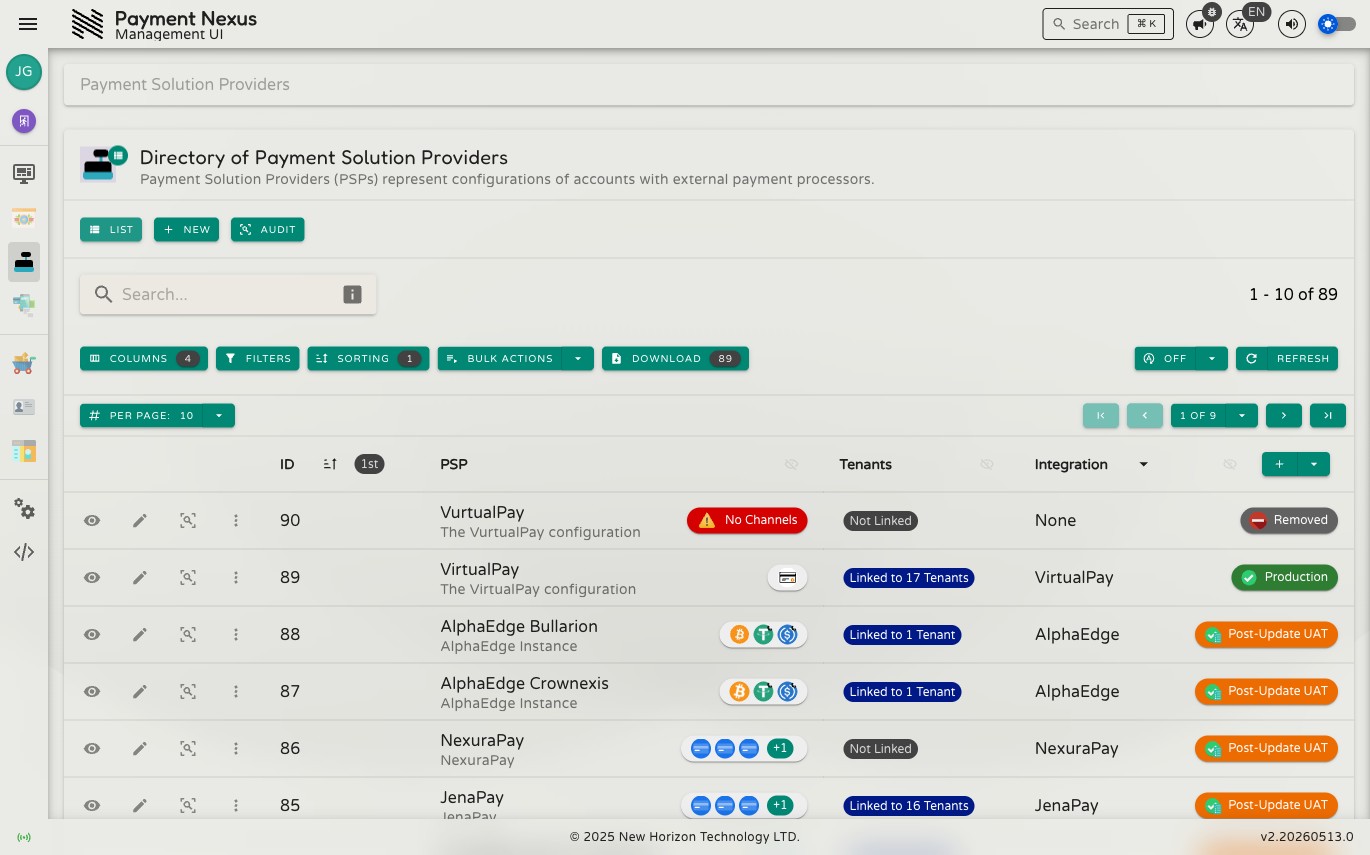Open the dashboard monitor icon in sidebar

coord(24,174)
